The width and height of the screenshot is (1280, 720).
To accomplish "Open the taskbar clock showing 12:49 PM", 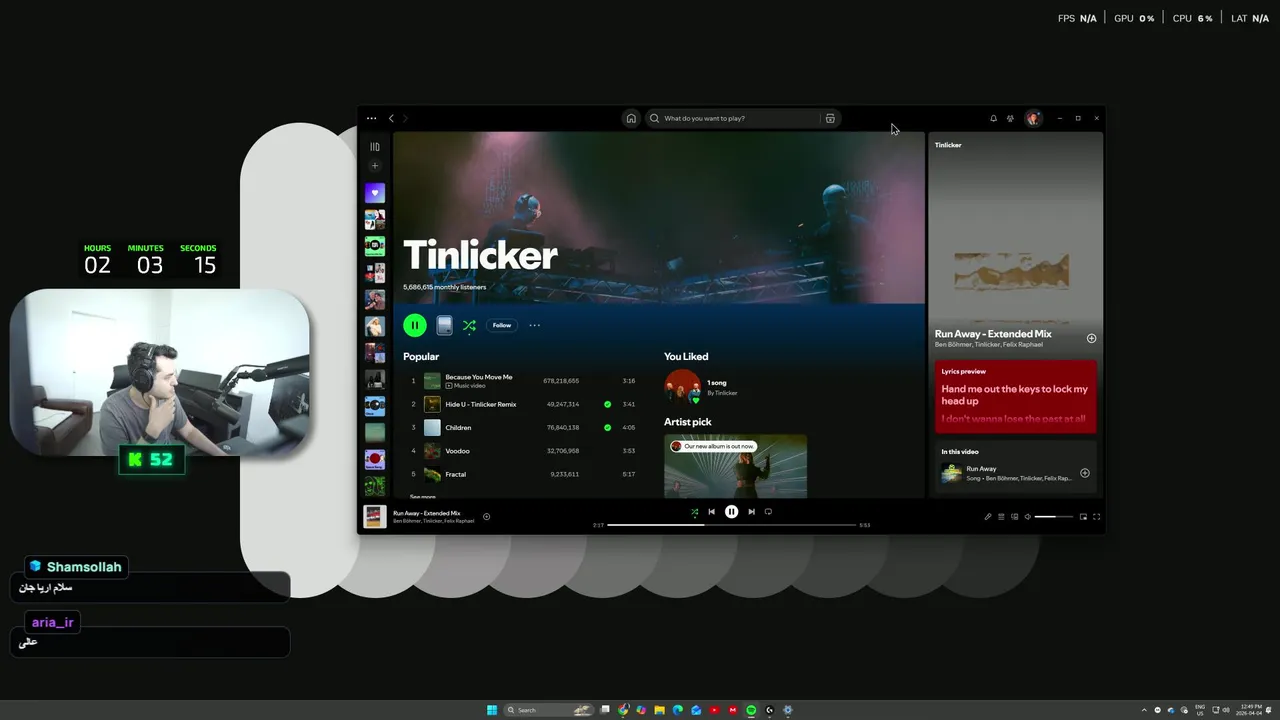I will coord(1250,710).
